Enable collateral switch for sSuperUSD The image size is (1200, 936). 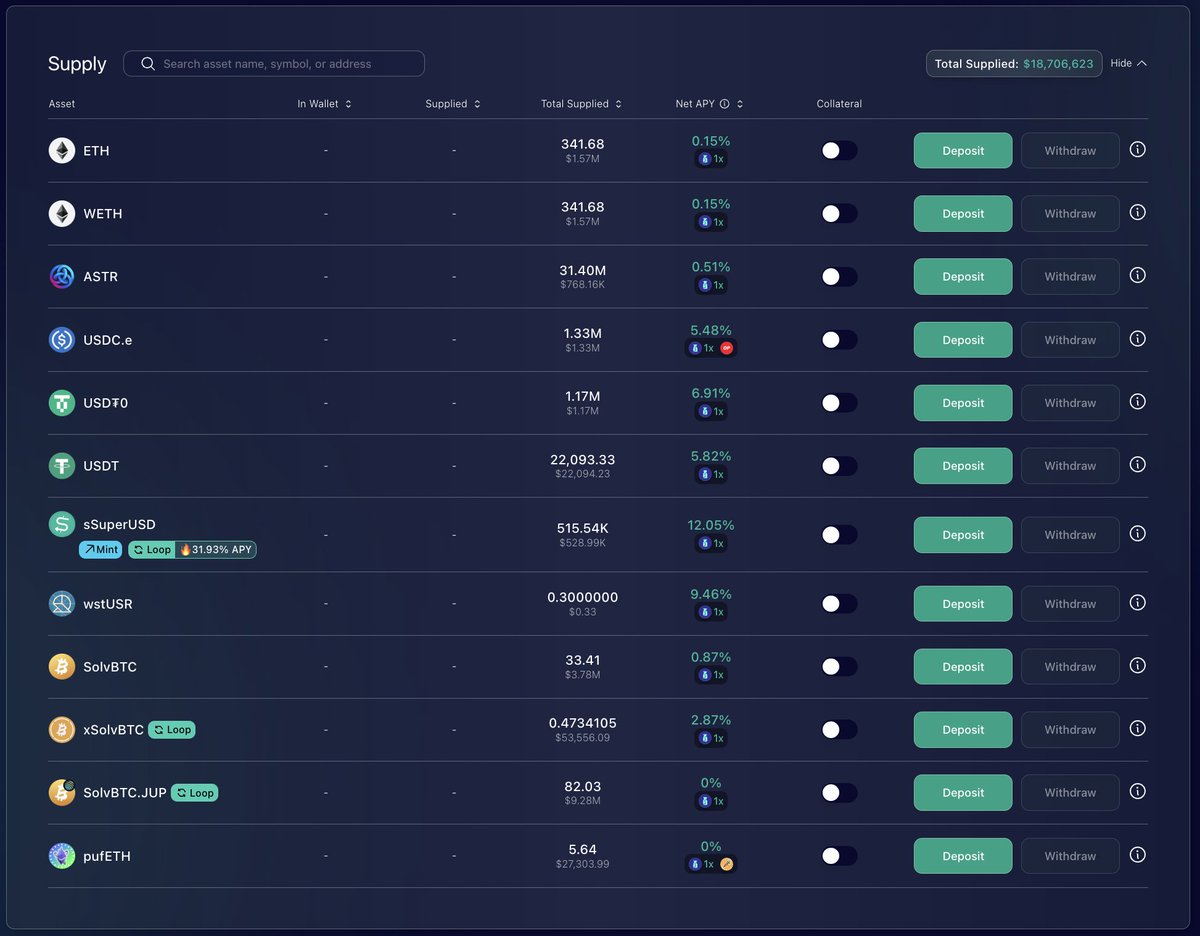tap(839, 534)
